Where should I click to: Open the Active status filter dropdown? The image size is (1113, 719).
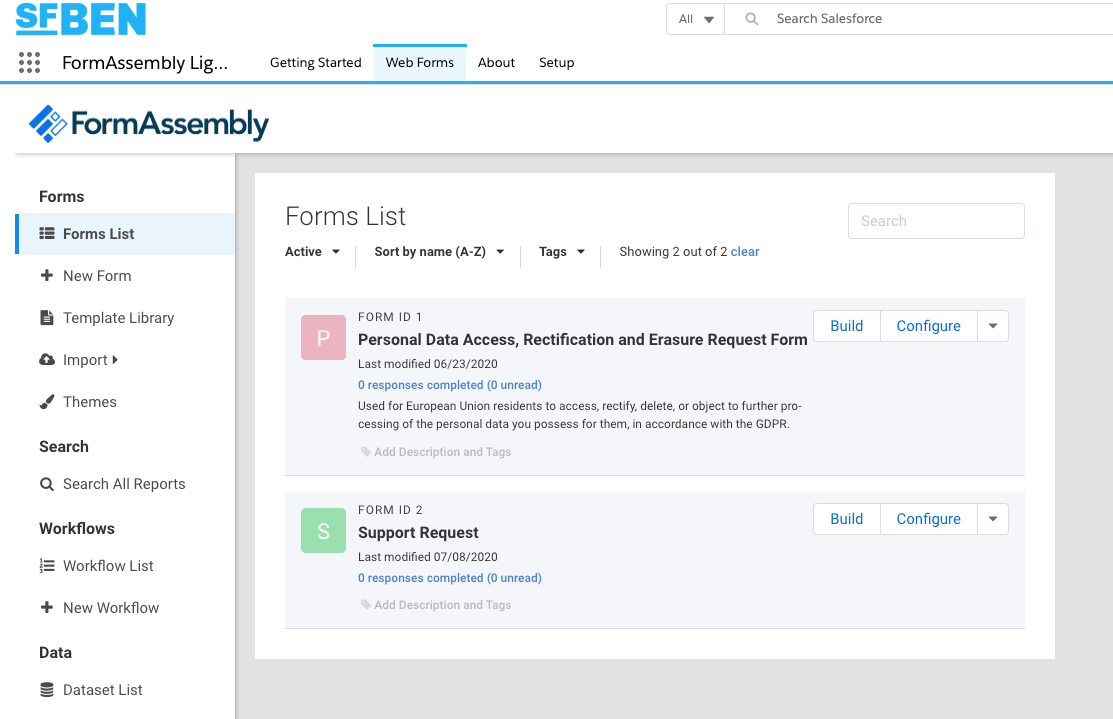(312, 252)
